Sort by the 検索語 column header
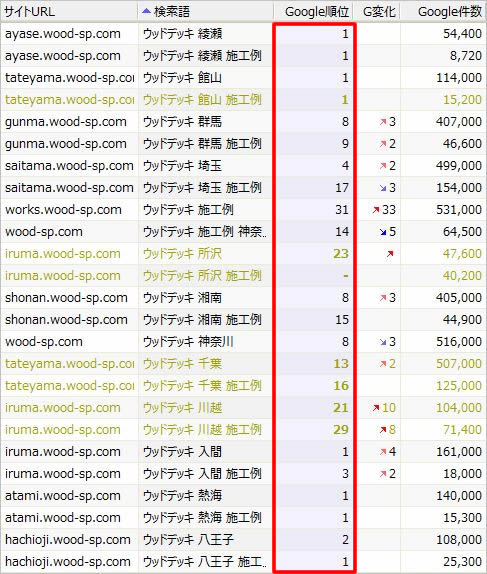 coord(205,11)
